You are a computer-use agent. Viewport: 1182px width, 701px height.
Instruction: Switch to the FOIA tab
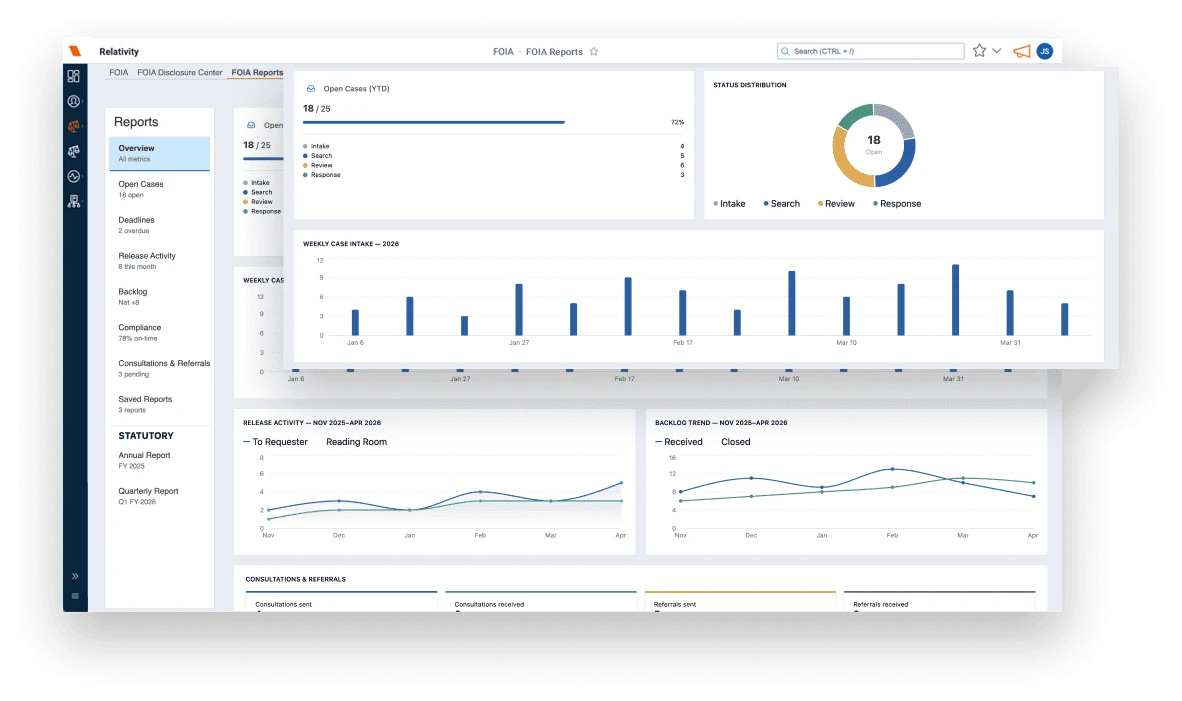118,72
